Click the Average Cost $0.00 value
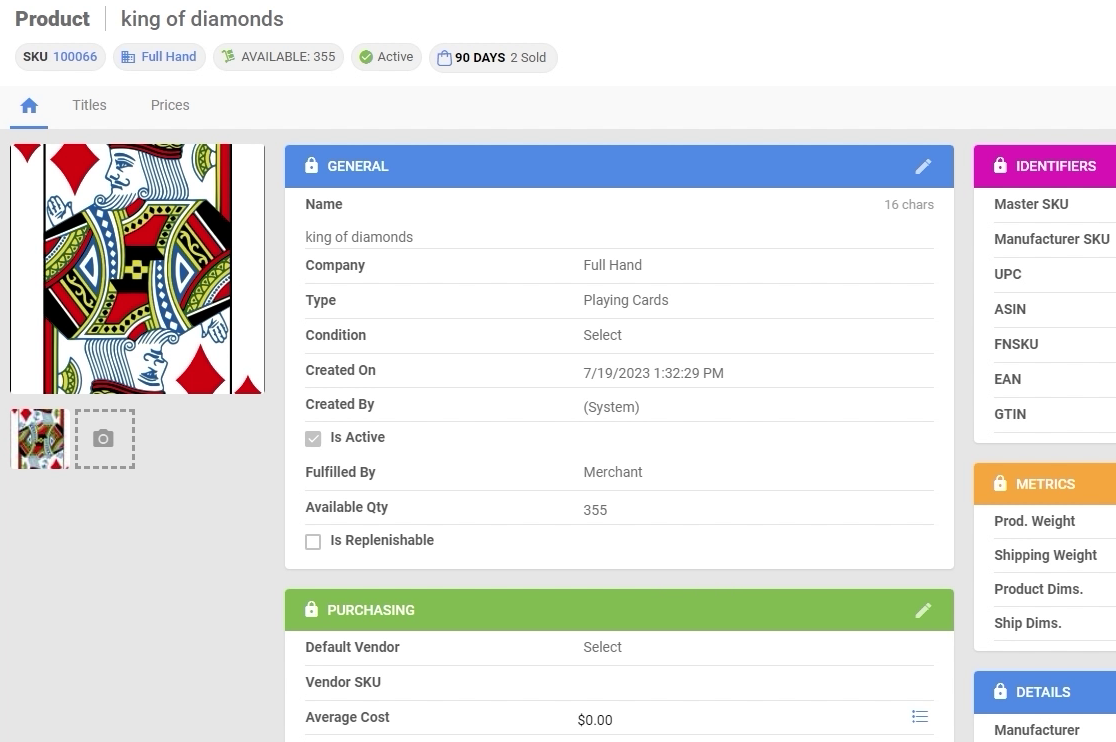The image size is (1116, 742). (x=595, y=720)
